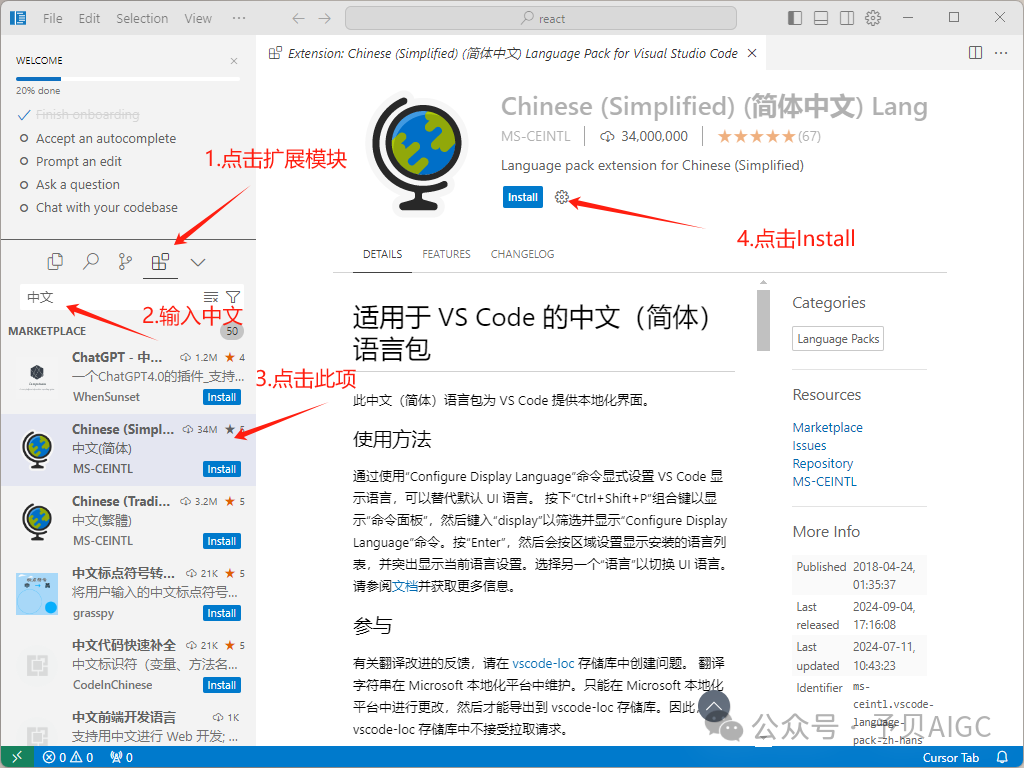Select the Chinese (Traditional) extension globe icon
Screen dimensions: 1024x768
coord(37,522)
